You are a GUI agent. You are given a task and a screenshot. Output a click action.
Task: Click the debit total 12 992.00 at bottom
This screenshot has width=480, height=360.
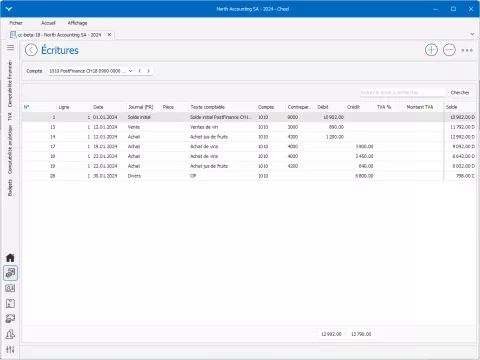pos(331,334)
